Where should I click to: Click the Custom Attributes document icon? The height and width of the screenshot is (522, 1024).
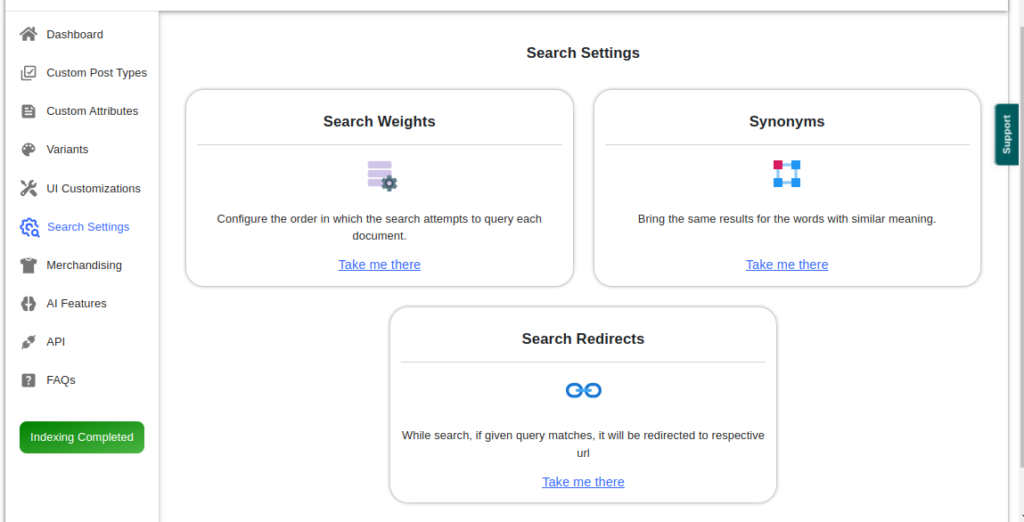[28, 111]
